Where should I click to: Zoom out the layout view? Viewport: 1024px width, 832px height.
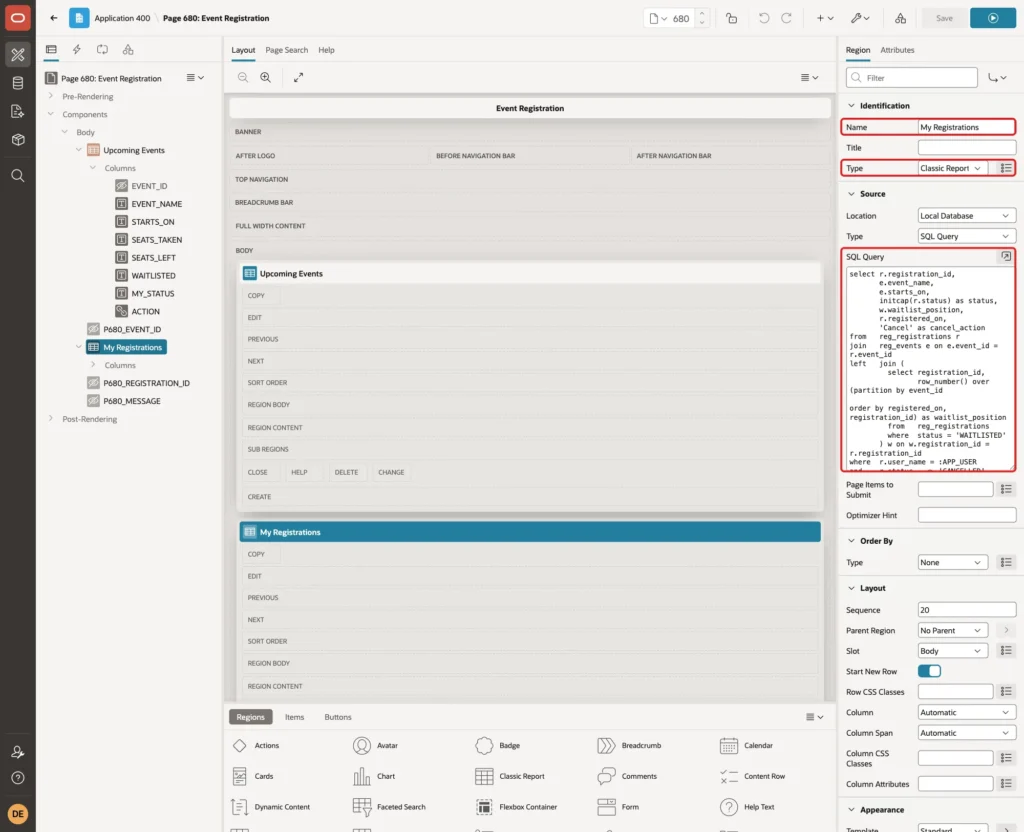(243, 77)
